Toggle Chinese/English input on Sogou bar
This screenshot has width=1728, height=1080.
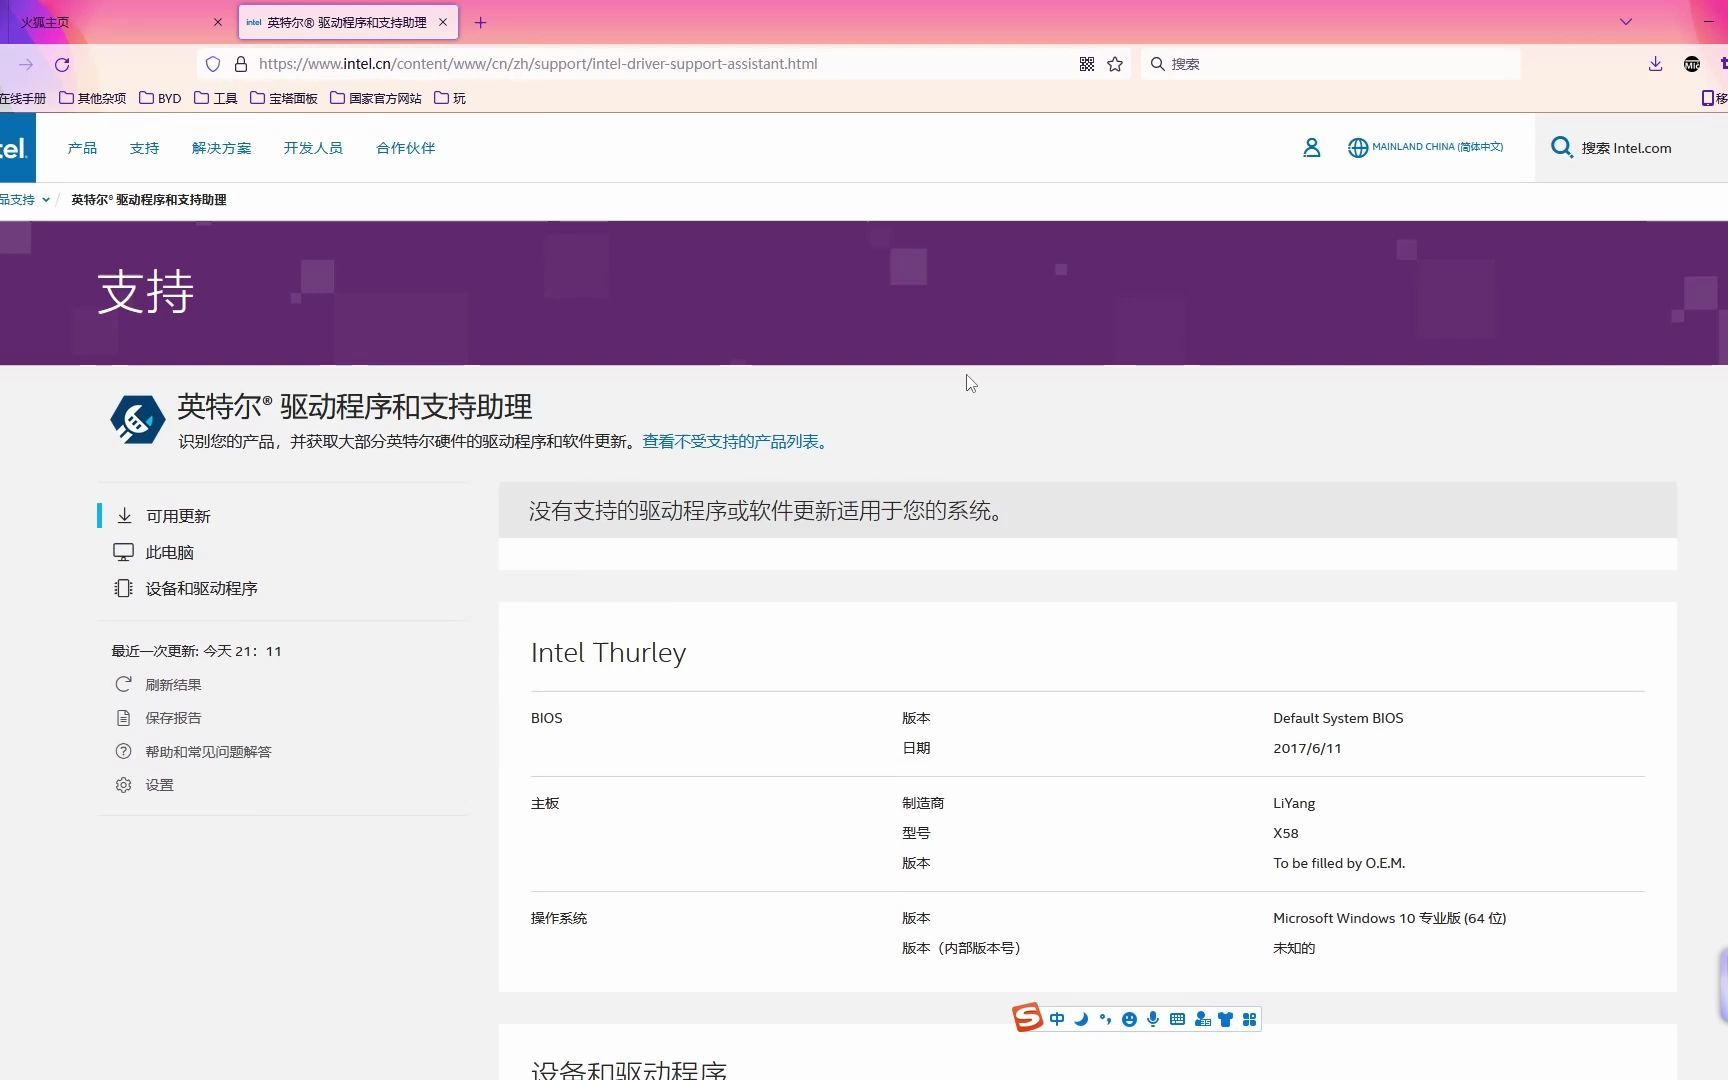tap(1057, 1018)
